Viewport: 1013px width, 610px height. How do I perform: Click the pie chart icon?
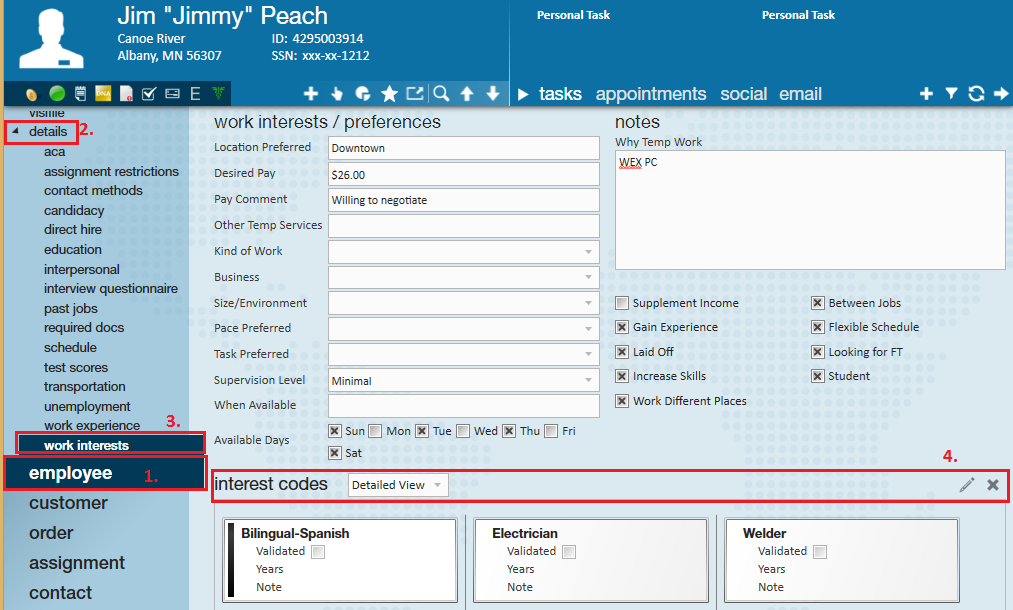362,94
